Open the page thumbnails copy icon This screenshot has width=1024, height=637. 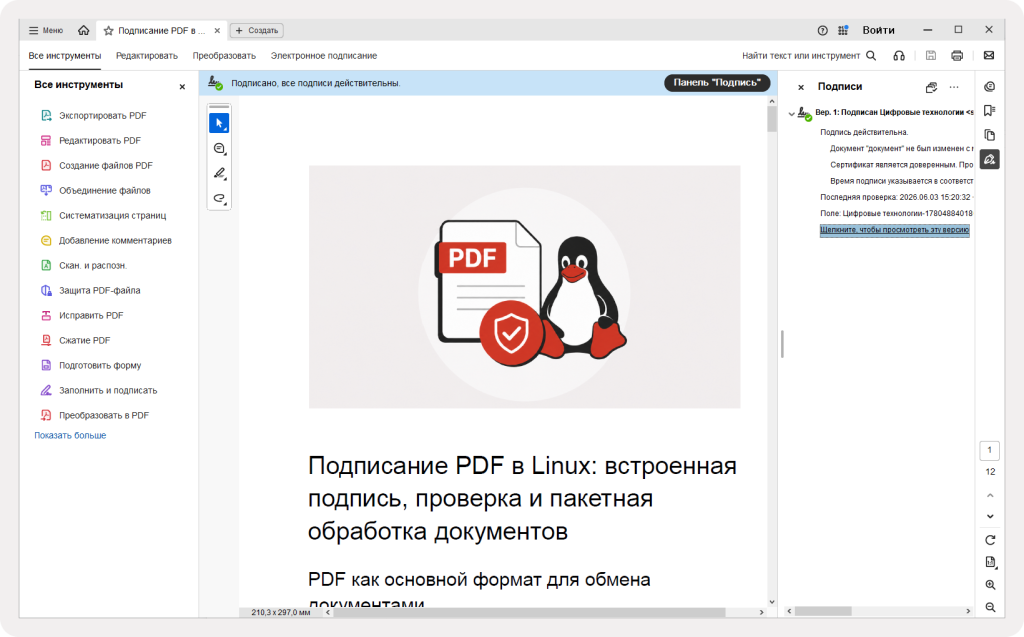click(989, 135)
